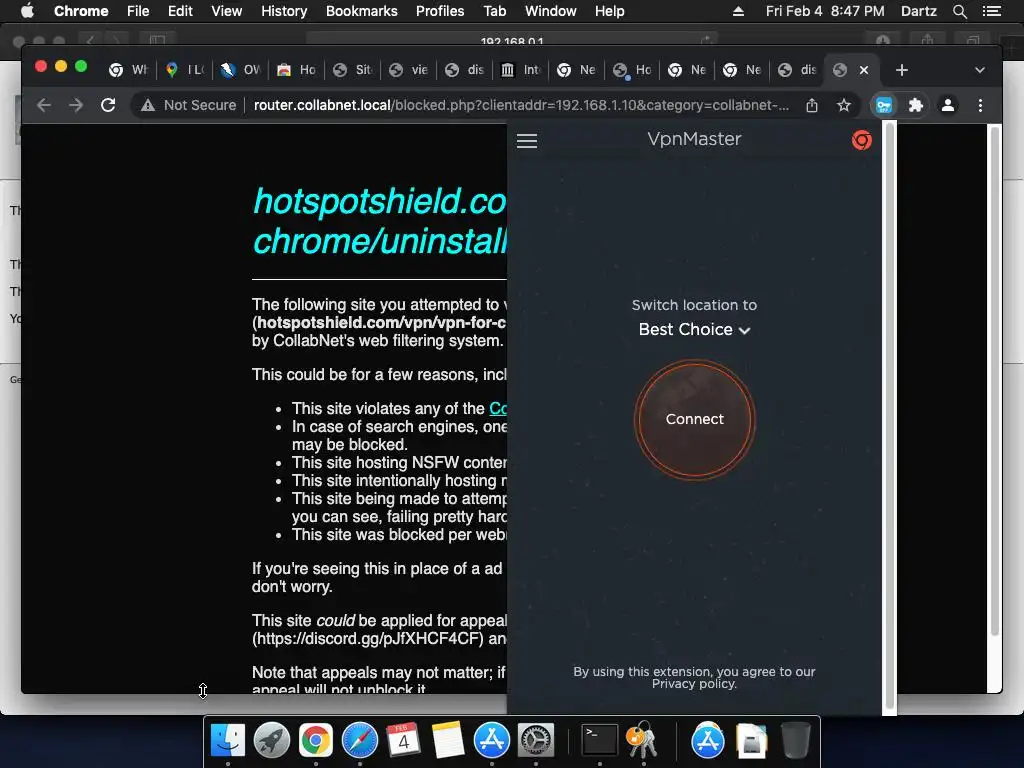Open the Edit menu
Screen dimensions: 1024x768
[180, 11]
